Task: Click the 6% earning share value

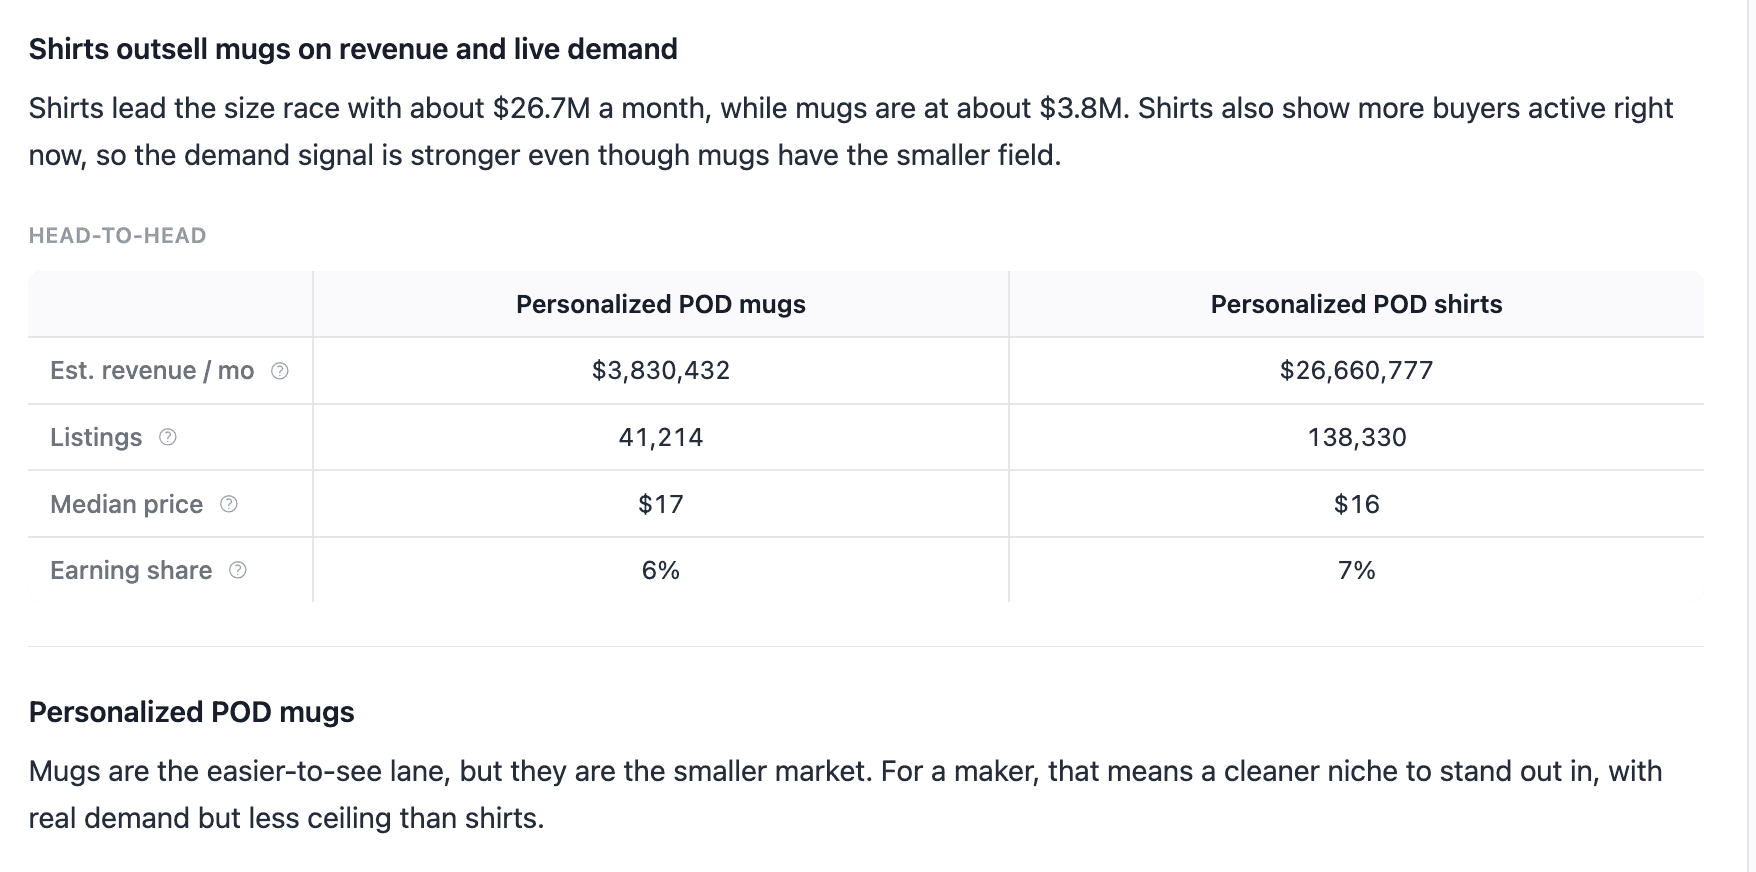Action: 661,570
